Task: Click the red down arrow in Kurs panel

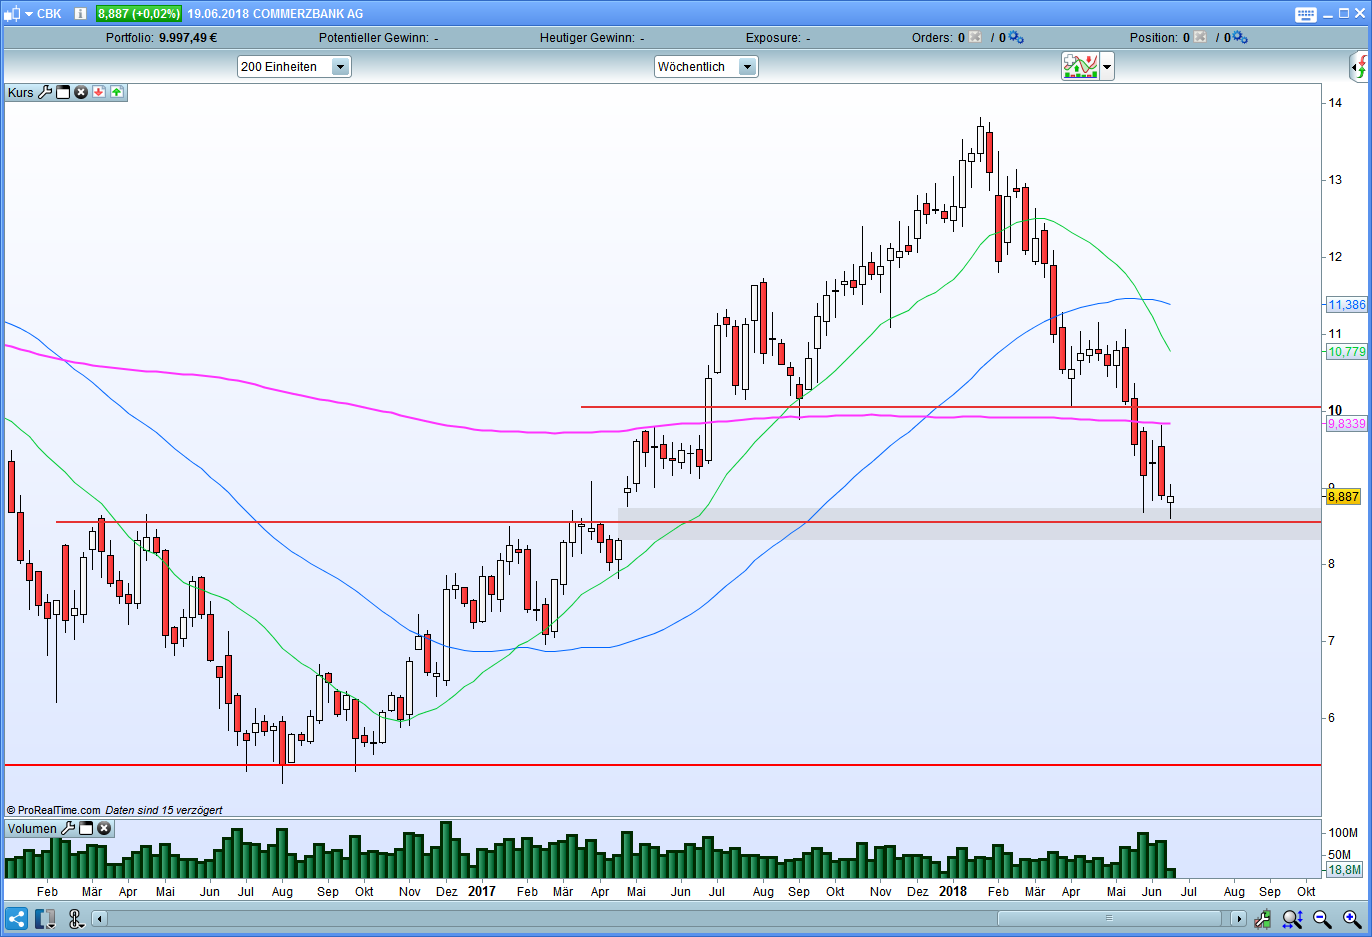Action: (99, 92)
